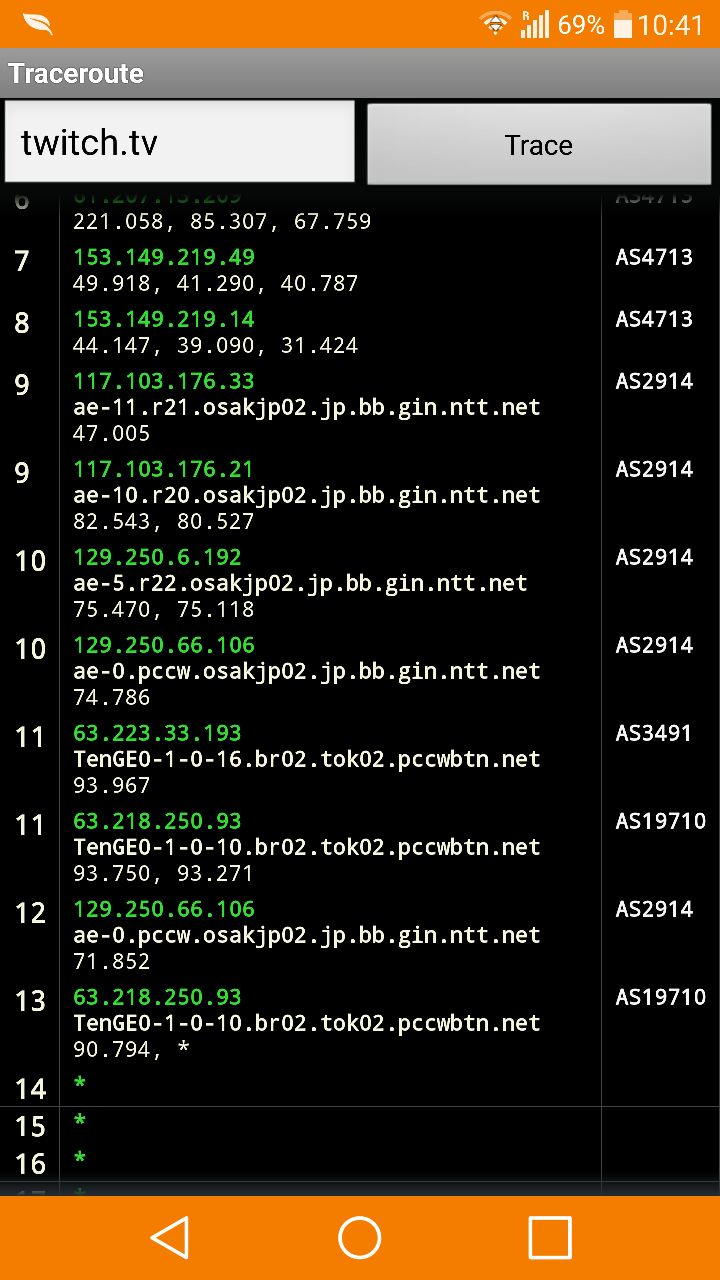Tap latency values 49.918, 41.290, 40.787
Viewport: 720px width, 1280px height.
point(215,284)
